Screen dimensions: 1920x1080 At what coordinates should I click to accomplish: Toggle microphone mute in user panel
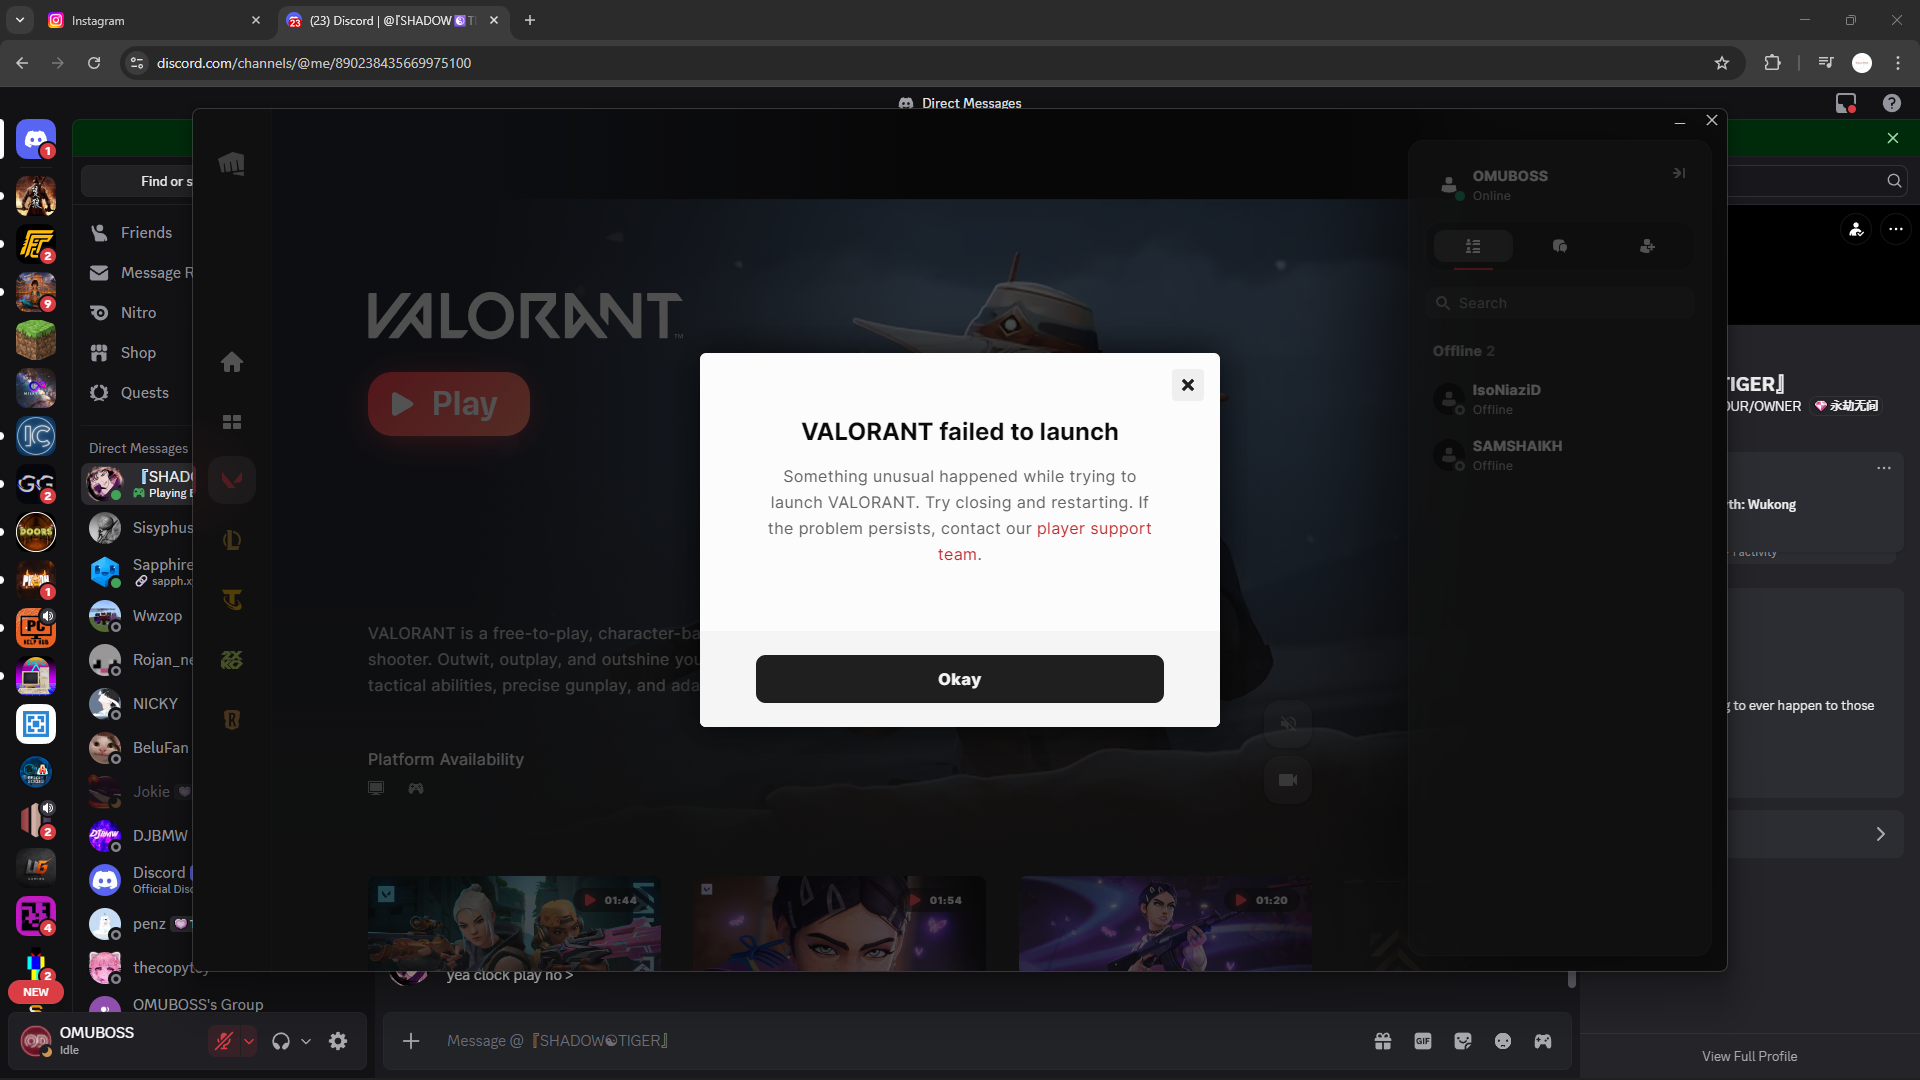(x=224, y=1041)
